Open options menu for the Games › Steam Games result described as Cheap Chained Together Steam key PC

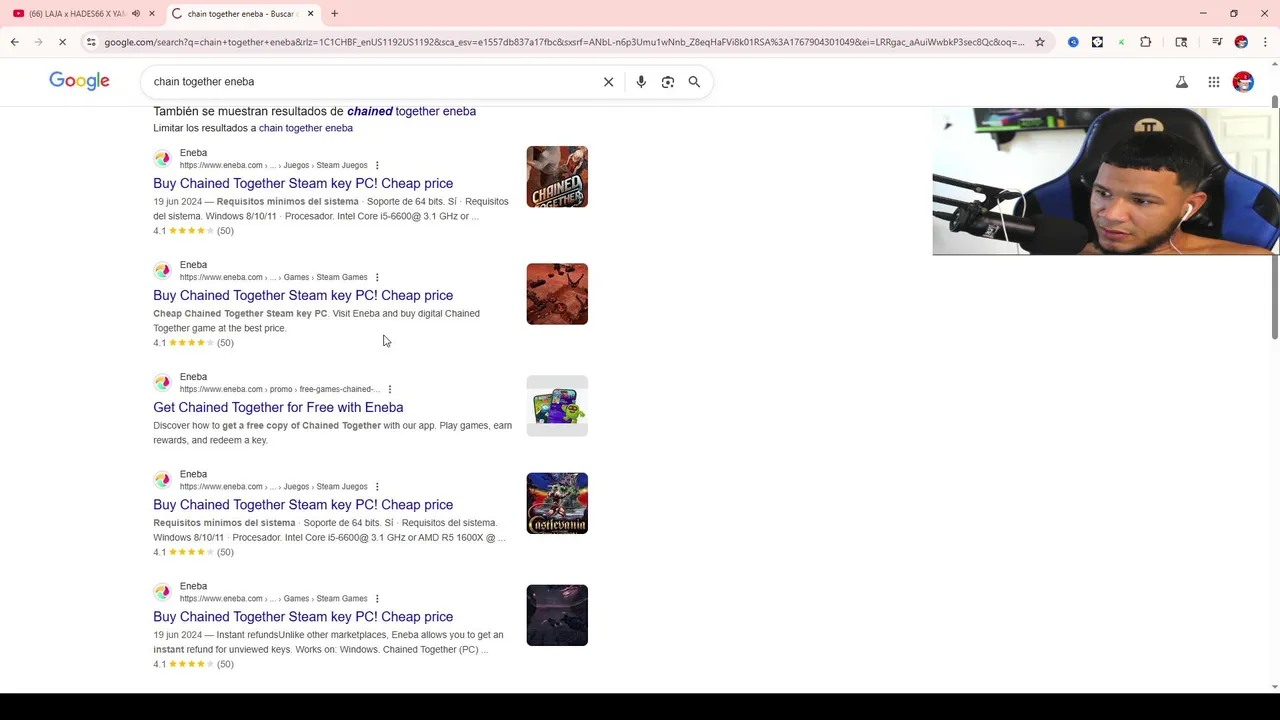[377, 277]
